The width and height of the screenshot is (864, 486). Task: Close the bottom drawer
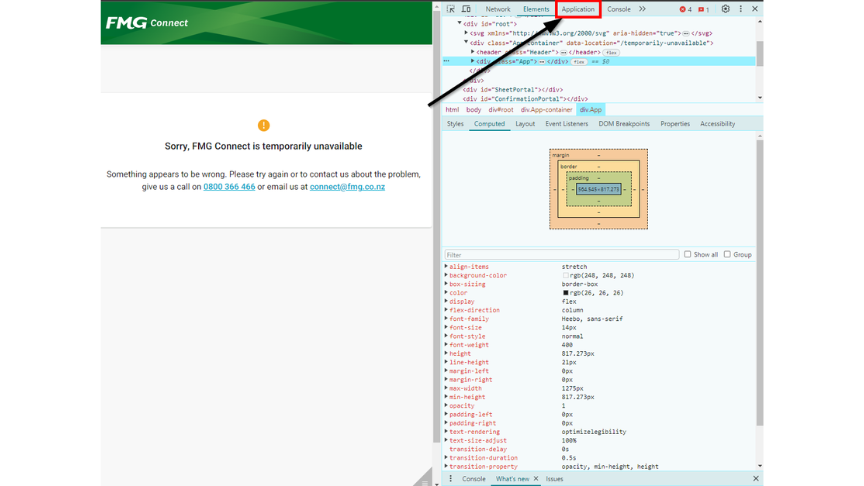pos(755,479)
